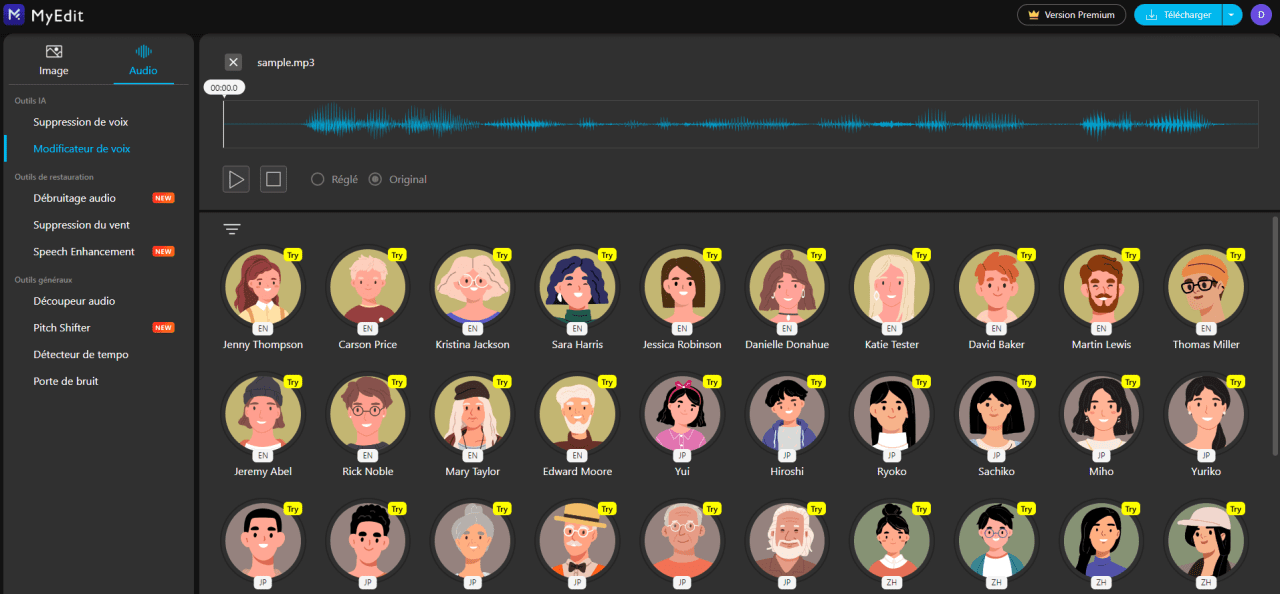The width and height of the screenshot is (1280, 594).
Task: Click the Télécharger button
Action: (1179, 15)
